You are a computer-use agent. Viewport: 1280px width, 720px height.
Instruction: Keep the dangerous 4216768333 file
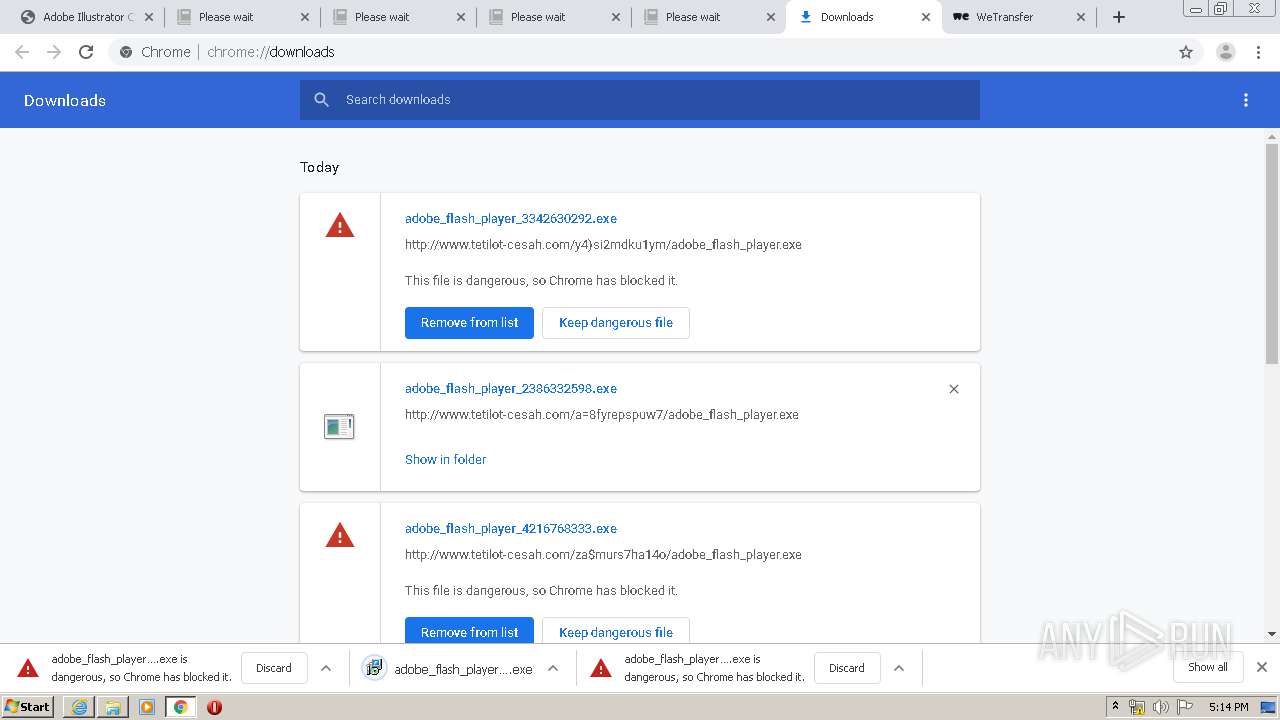[616, 632]
